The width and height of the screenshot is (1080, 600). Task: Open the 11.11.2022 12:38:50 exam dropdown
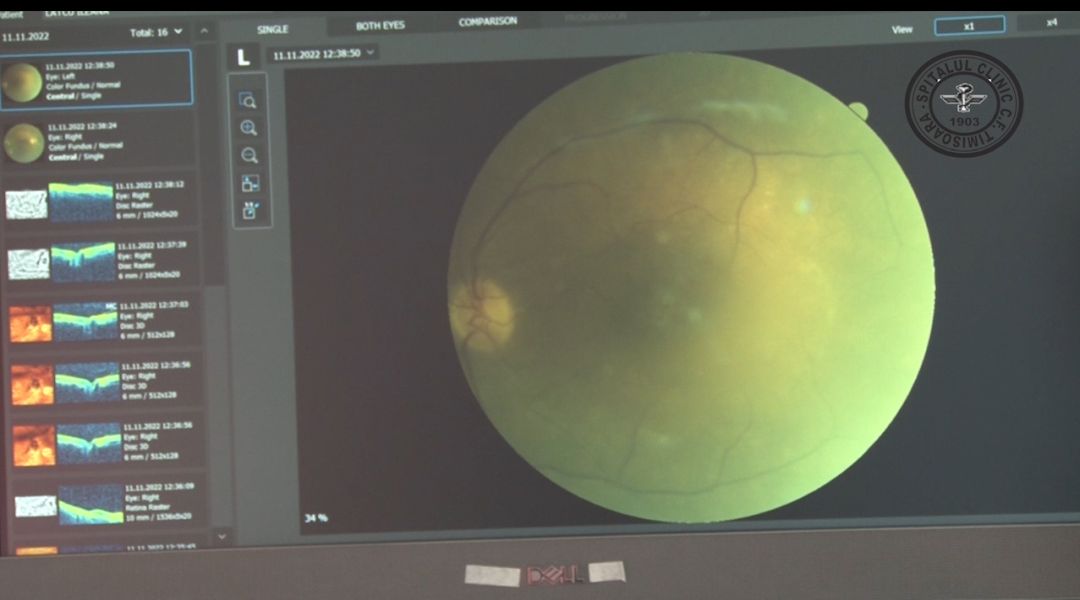(x=323, y=54)
